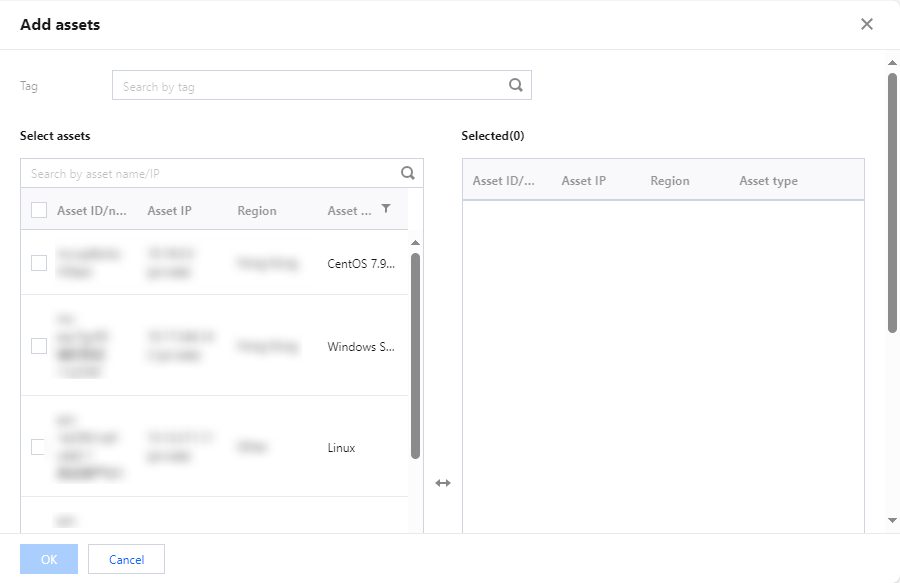Click the asset name search magnifier icon
900x583 pixels.
(x=408, y=172)
